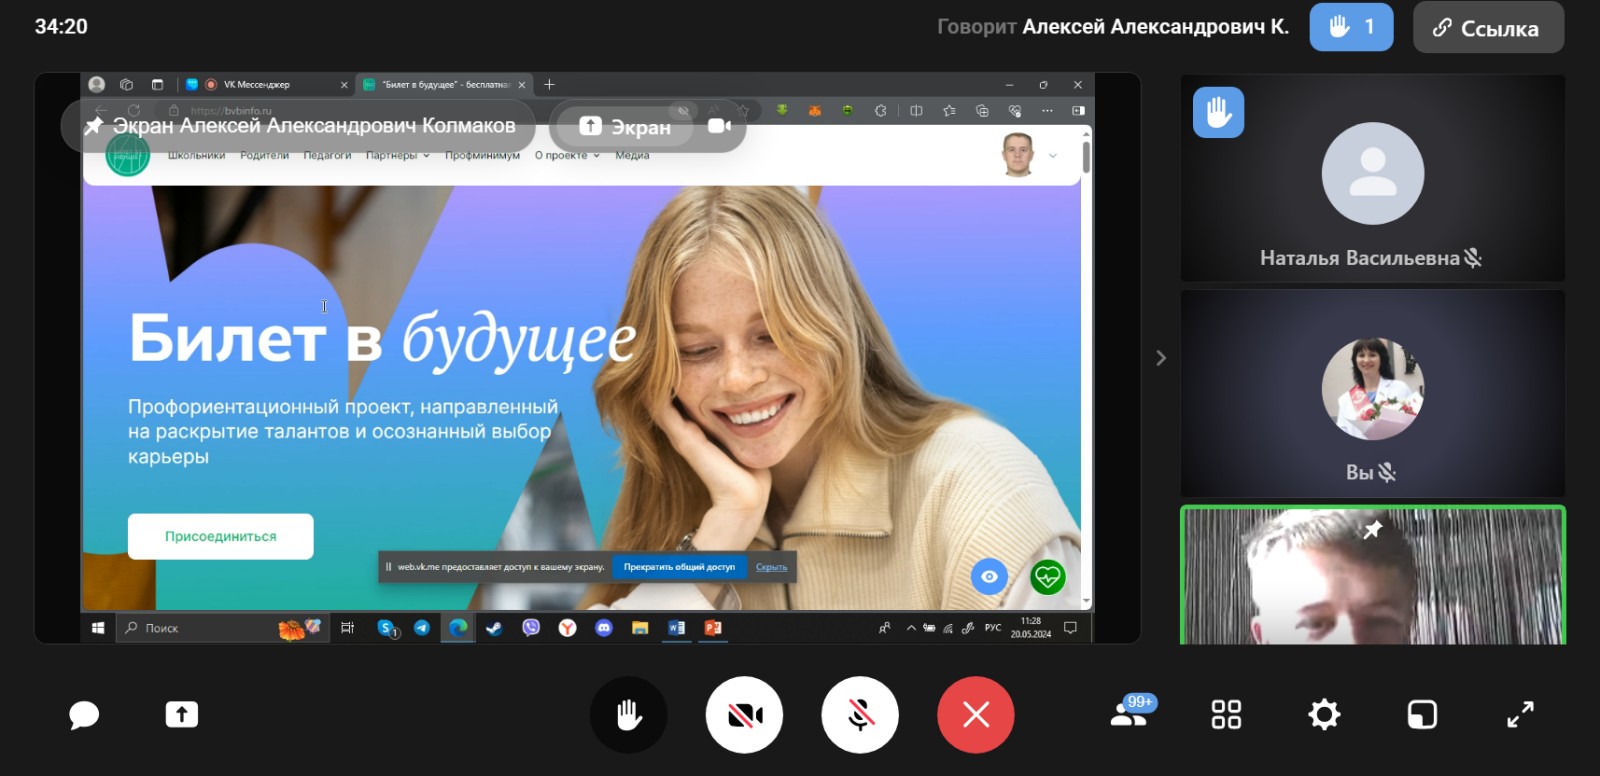Start screen sharing with the upload-arrow icon
Image resolution: width=1600 pixels, height=776 pixels.
pos(181,714)
